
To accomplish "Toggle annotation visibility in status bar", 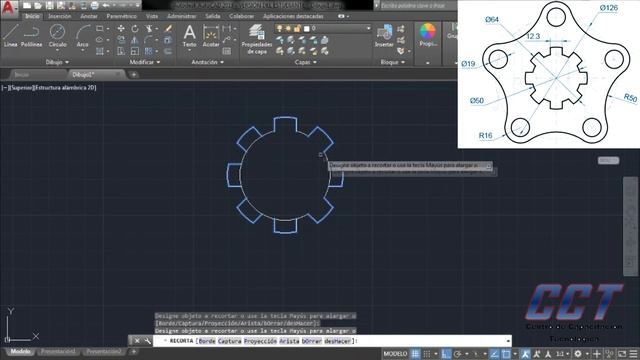I will (x=525, y=353).
